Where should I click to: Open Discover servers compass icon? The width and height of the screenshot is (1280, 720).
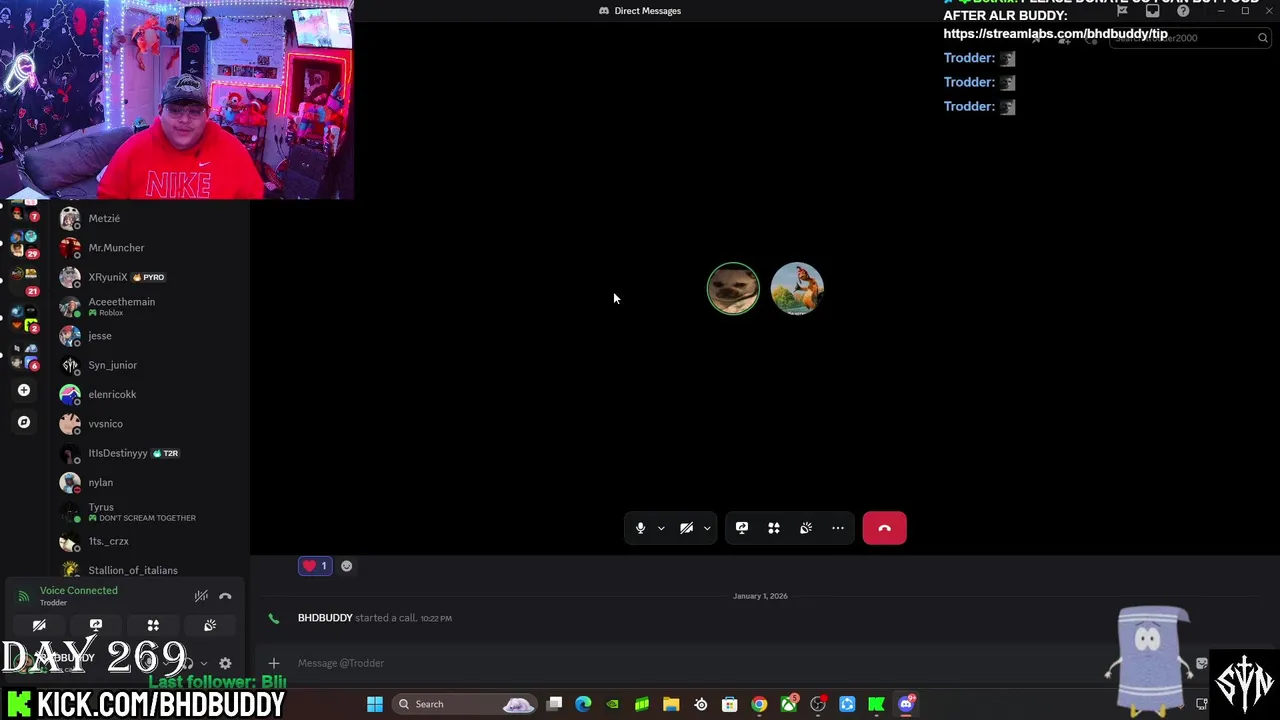tap(24, 422)
